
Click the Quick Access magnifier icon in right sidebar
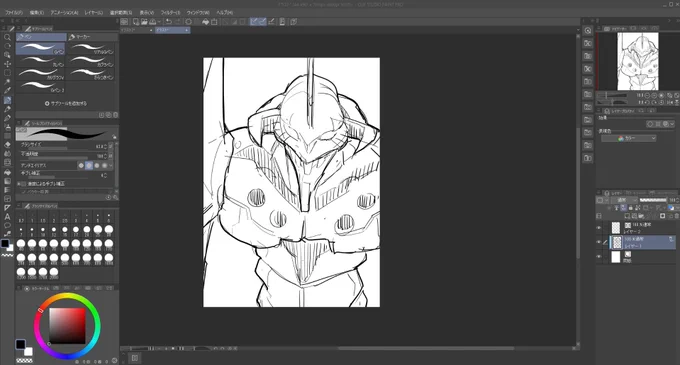tap(588, 30)
